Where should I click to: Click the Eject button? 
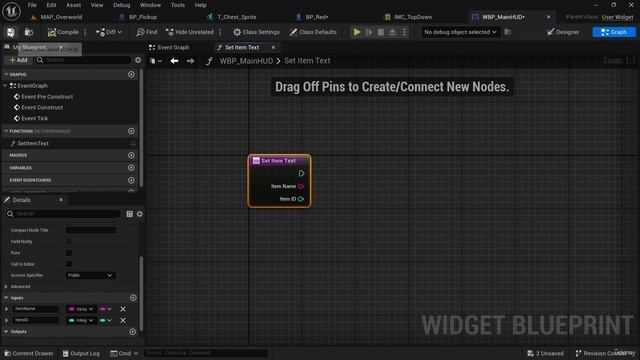(392, 32)
